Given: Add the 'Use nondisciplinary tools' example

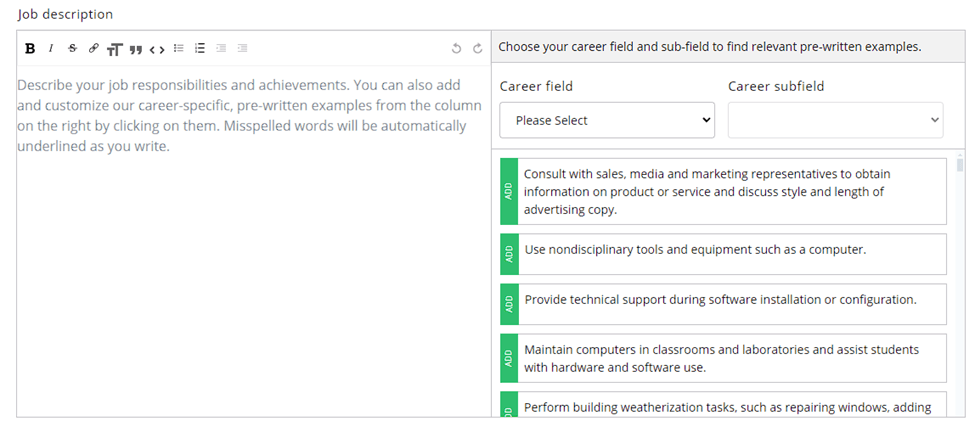Looking at the screenshot, I should tap(509, 254).
